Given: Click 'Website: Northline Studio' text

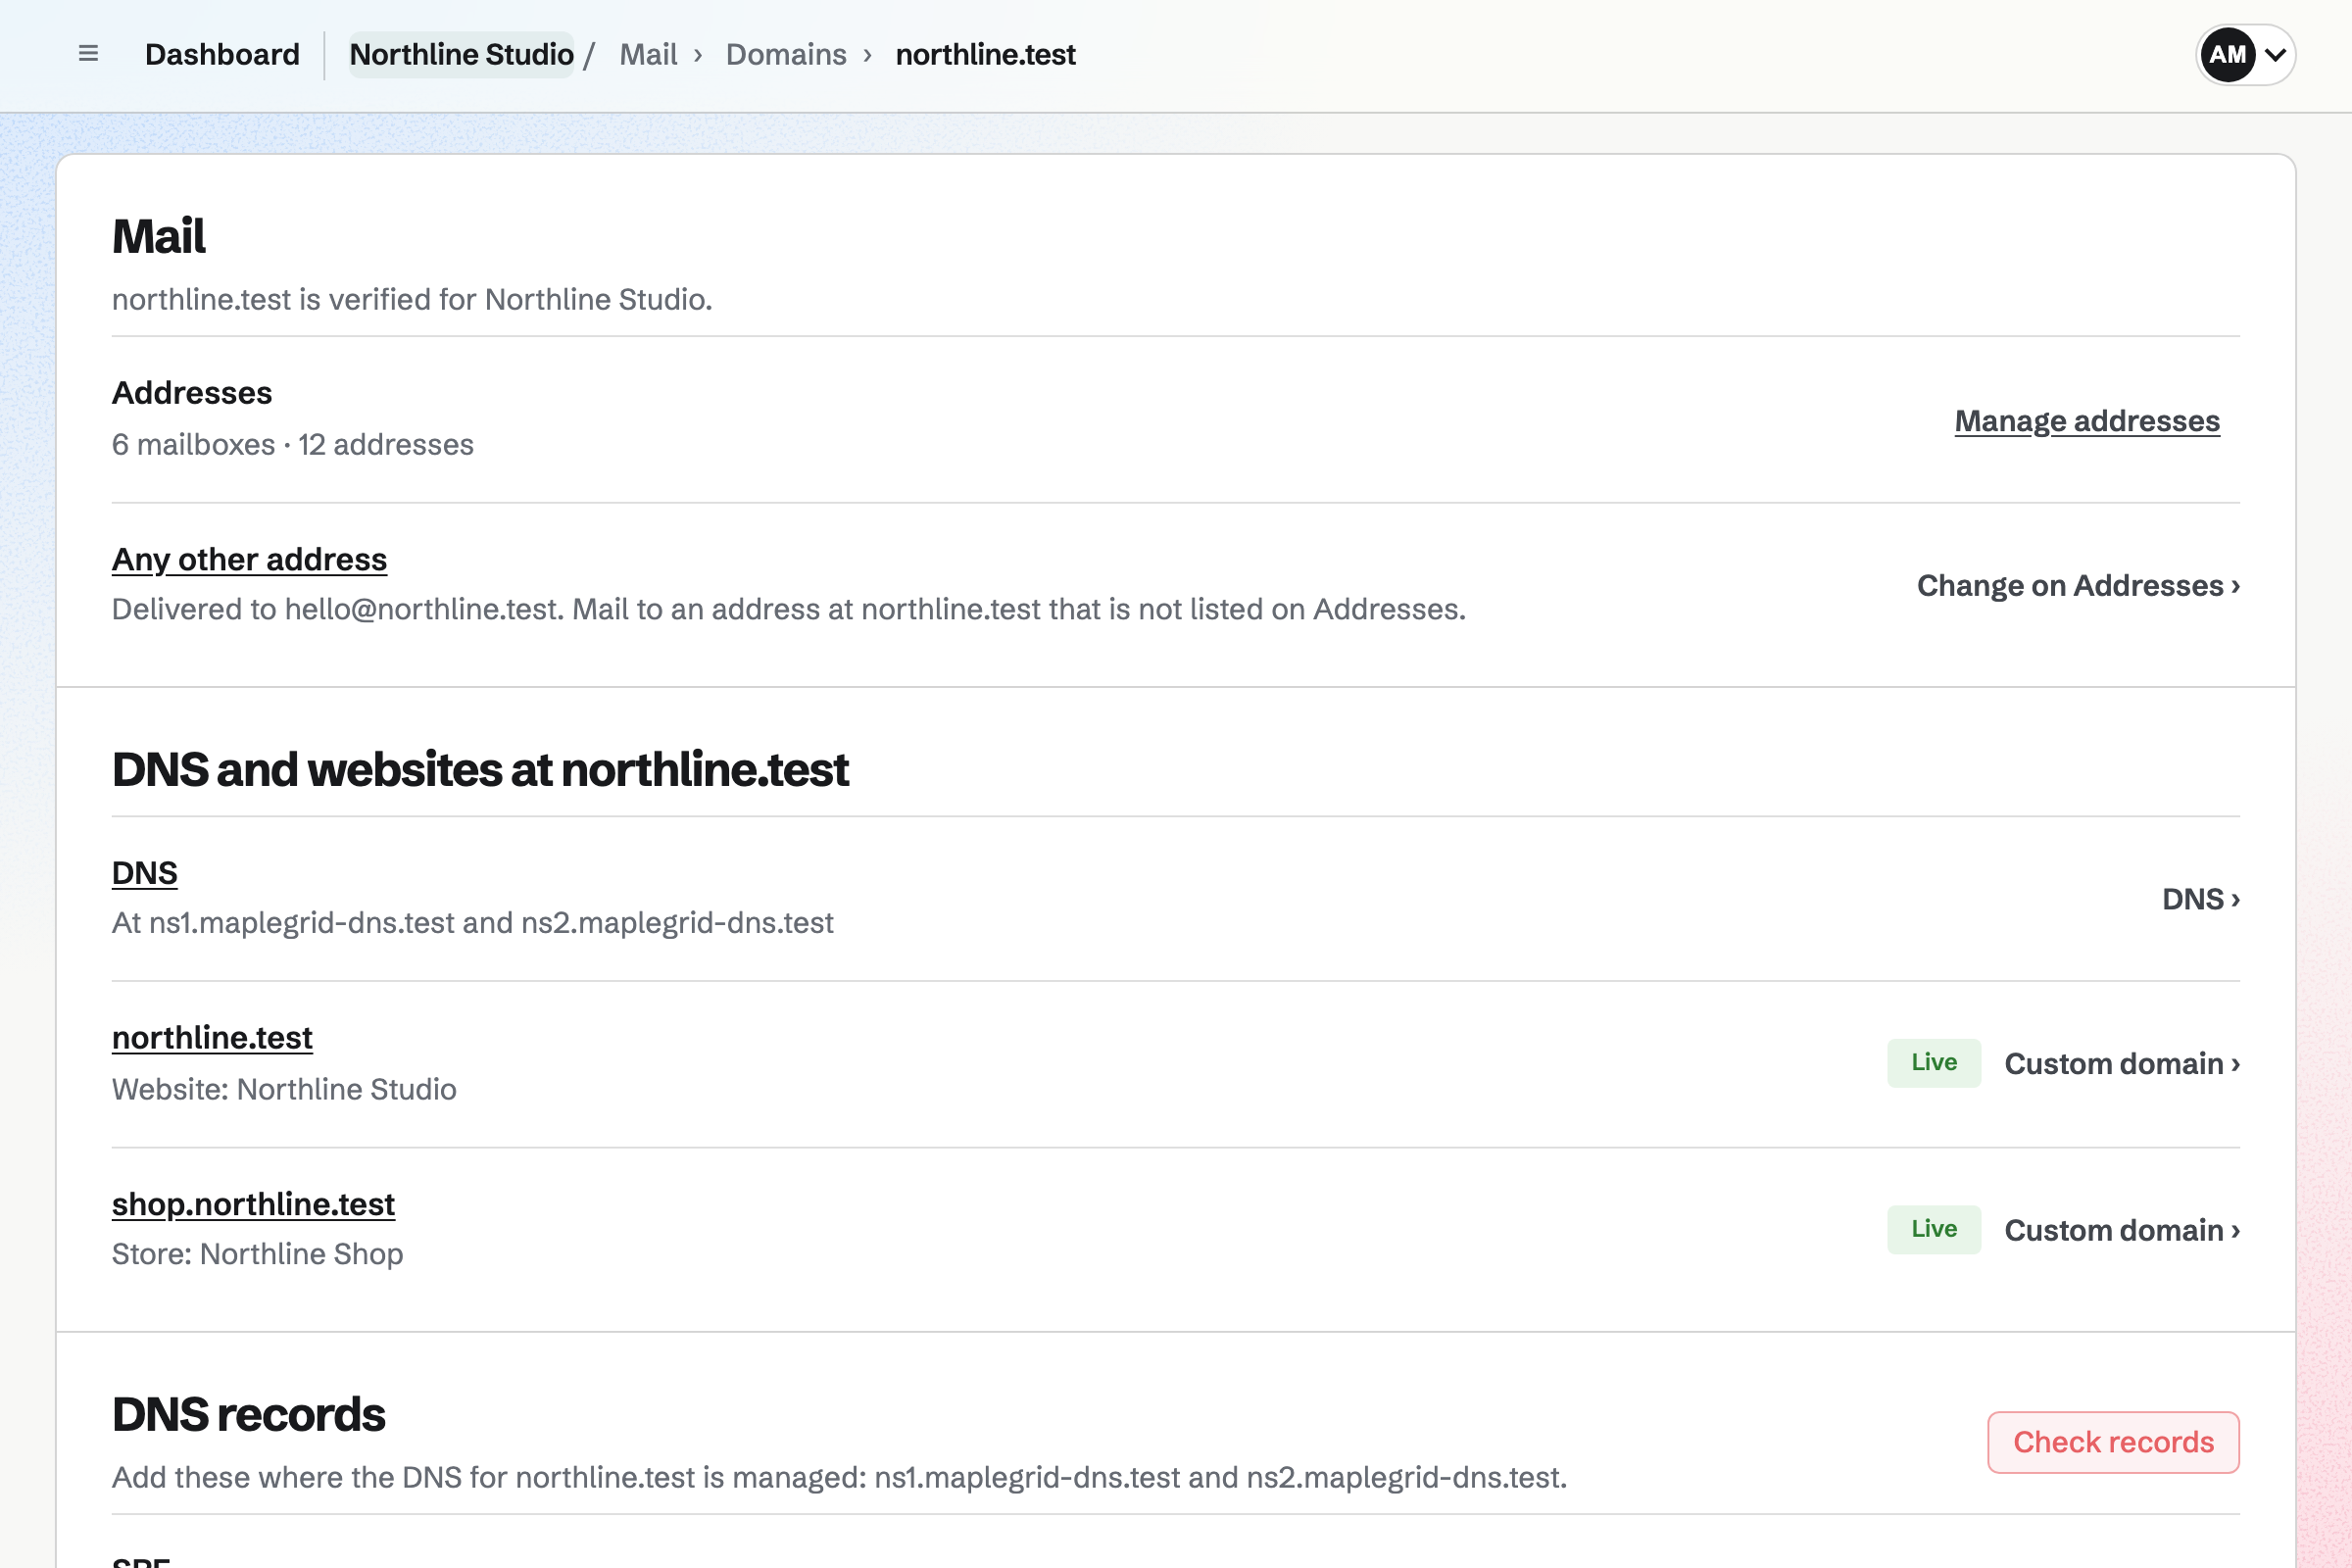Looking at the screenshot, I should [284, 1089].
